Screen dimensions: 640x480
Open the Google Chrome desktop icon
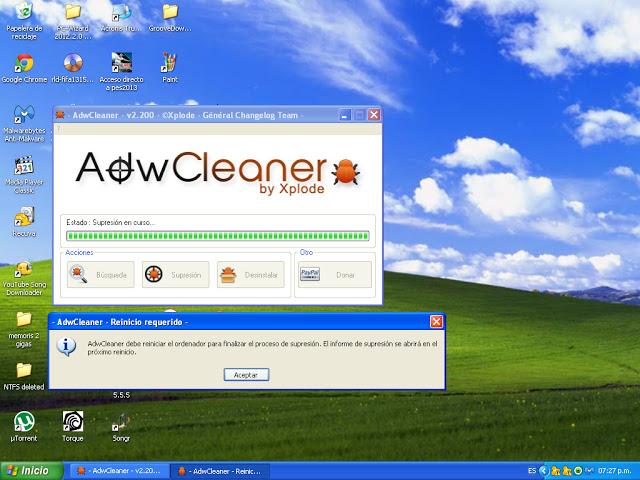tap(24, 64)
